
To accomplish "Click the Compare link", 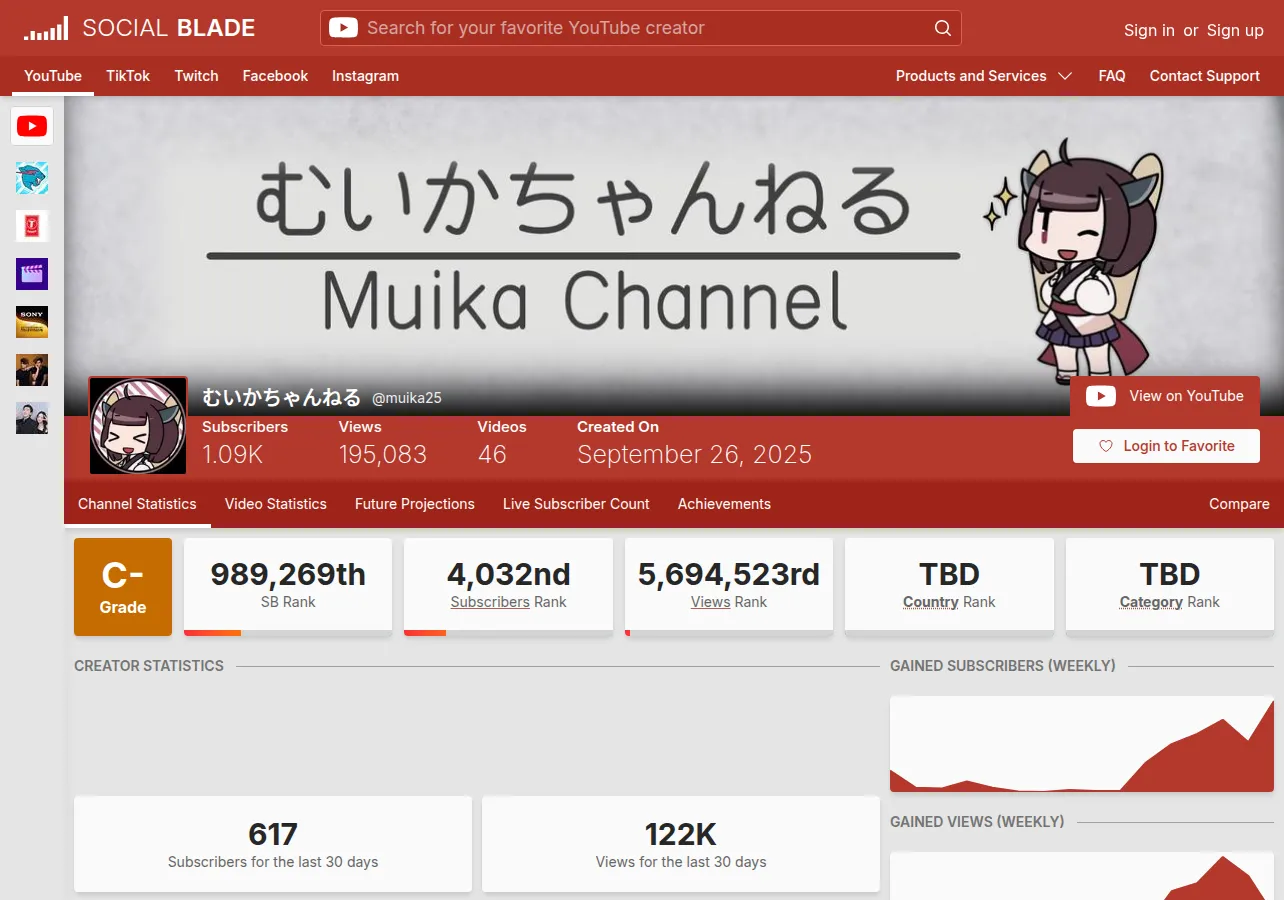I will coord(1239,504).
